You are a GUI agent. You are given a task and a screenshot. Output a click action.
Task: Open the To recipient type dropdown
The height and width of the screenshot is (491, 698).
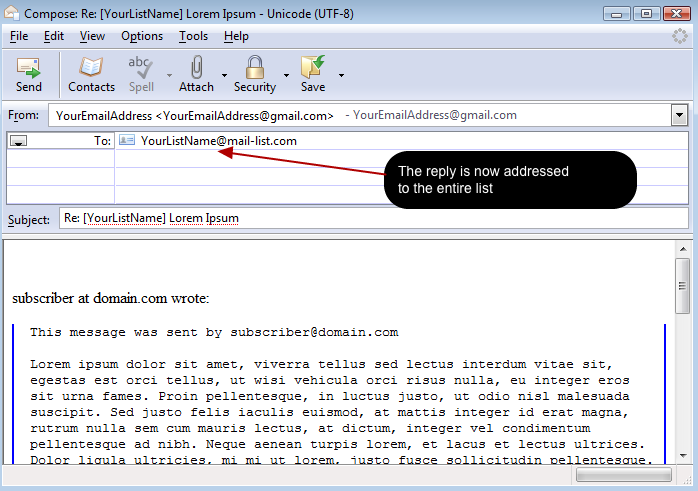(18, 141)
